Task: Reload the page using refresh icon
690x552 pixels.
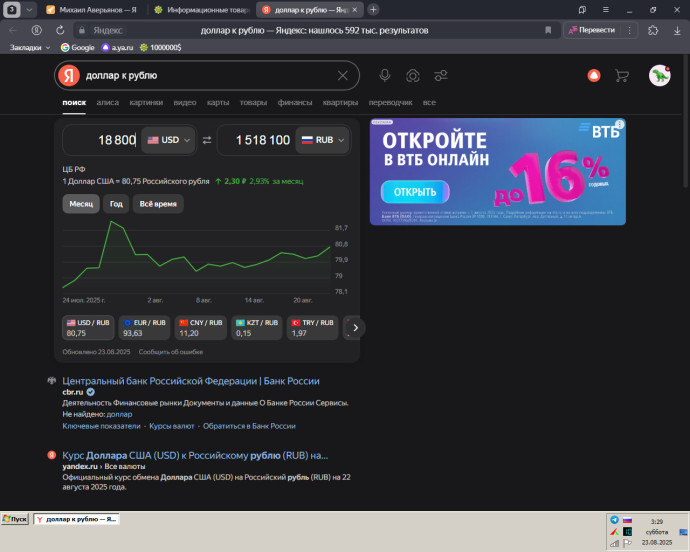Action: (x=60, y=30)
